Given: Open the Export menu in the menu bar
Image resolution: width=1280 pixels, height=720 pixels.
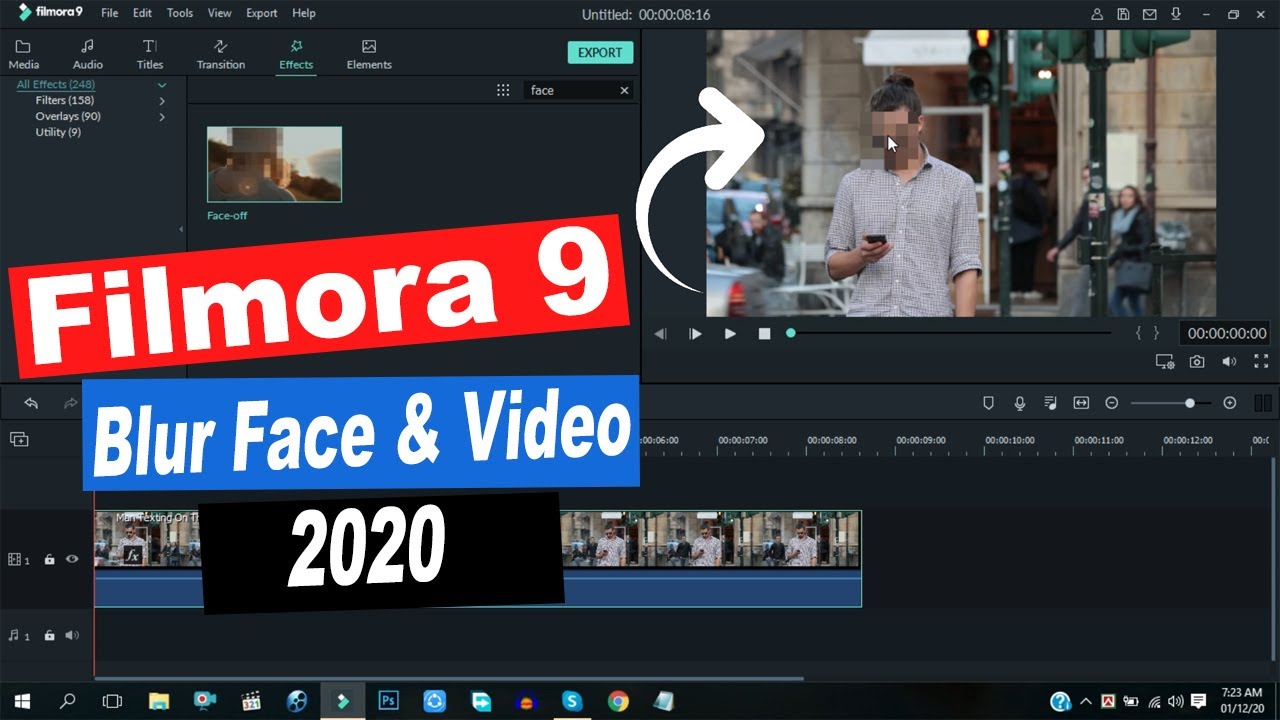Looking at the screenshot, I should [x=261, y=13].
